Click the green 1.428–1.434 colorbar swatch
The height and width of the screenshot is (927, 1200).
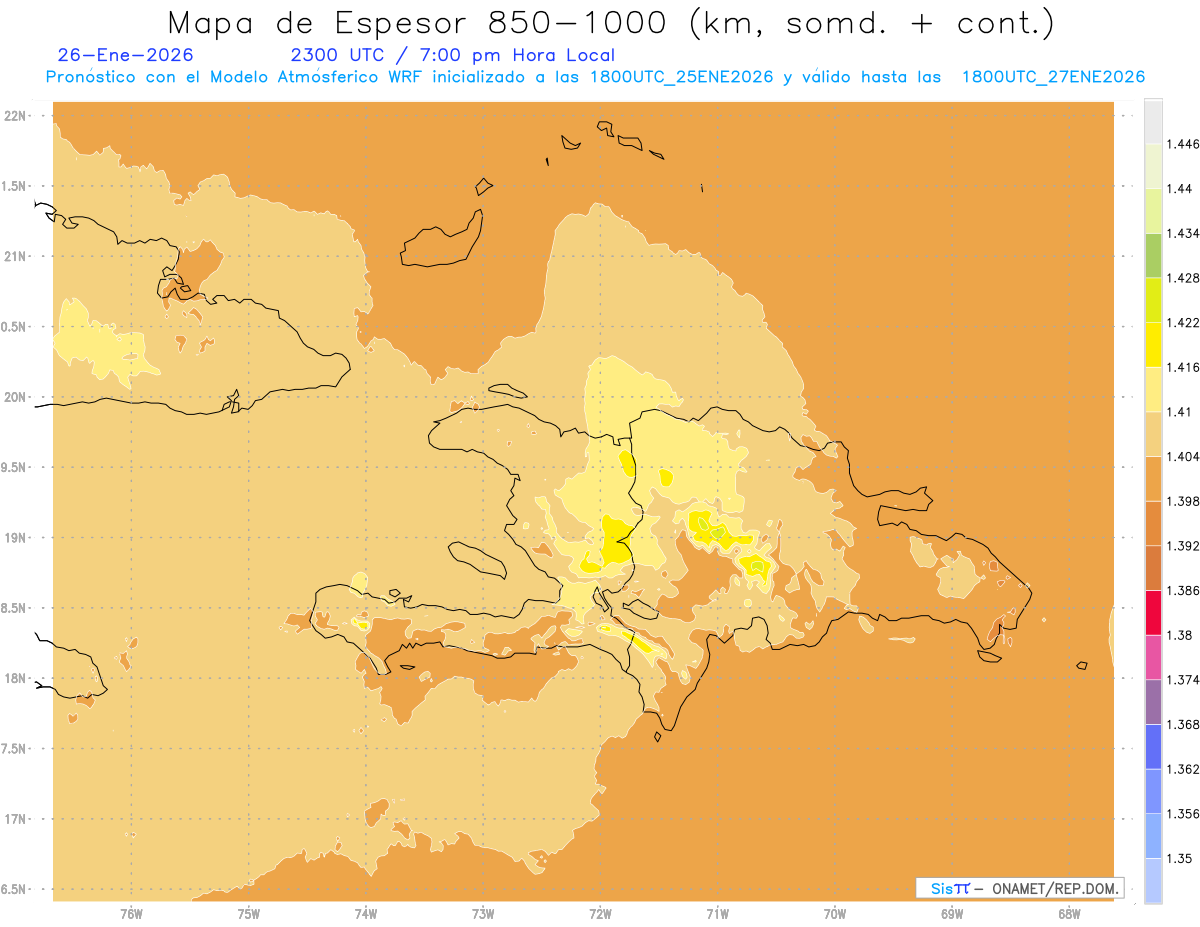[1153, 255]
